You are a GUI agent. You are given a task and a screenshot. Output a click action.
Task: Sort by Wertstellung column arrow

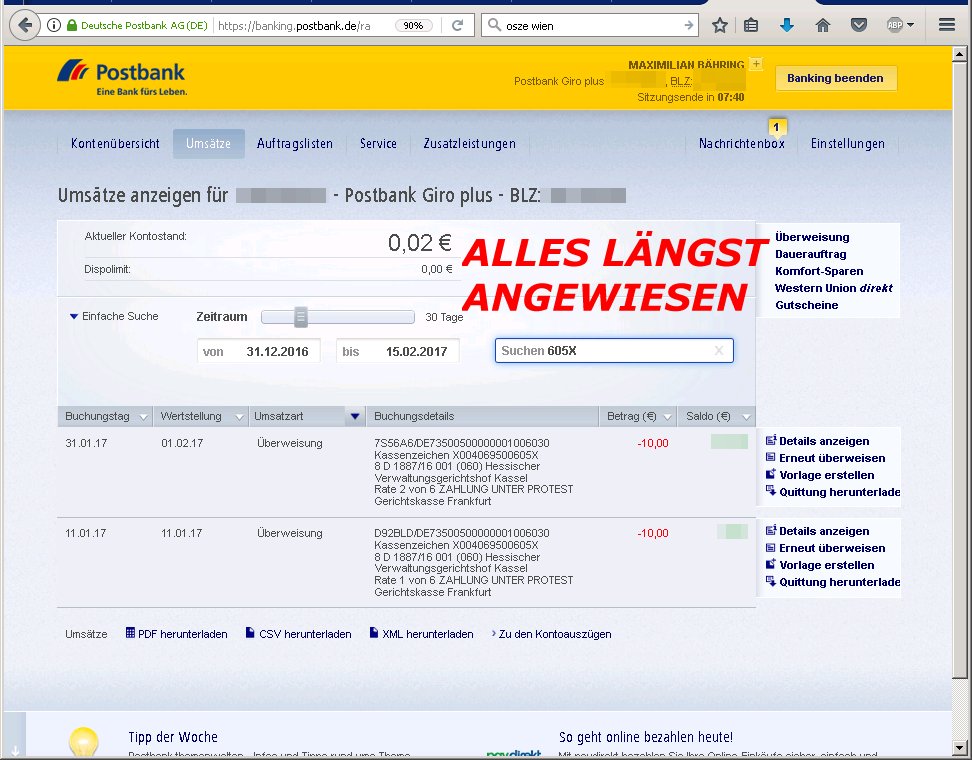coord(239,417)
